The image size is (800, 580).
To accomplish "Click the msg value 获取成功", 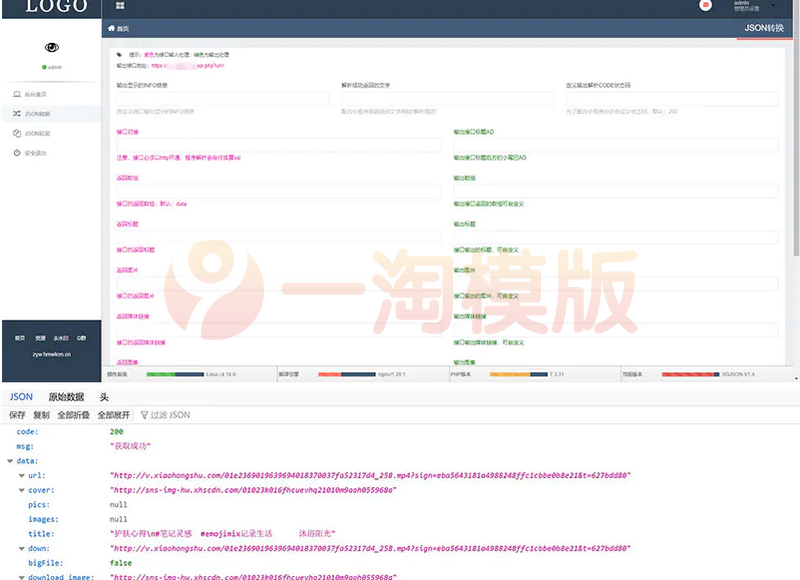I will [130, 446].
